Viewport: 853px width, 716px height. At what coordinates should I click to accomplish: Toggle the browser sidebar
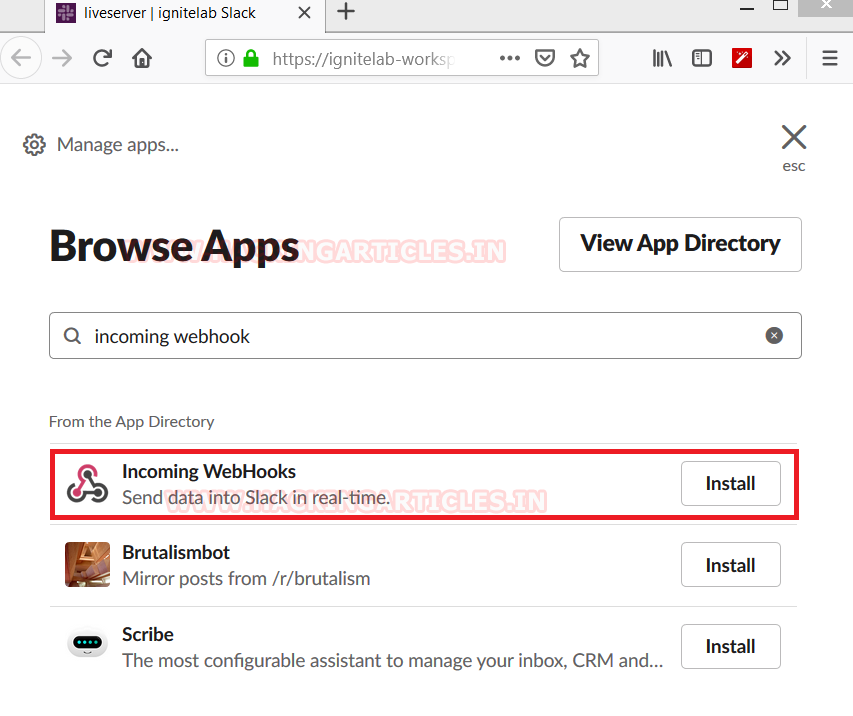pyautogui.click(x=702, y=58)
